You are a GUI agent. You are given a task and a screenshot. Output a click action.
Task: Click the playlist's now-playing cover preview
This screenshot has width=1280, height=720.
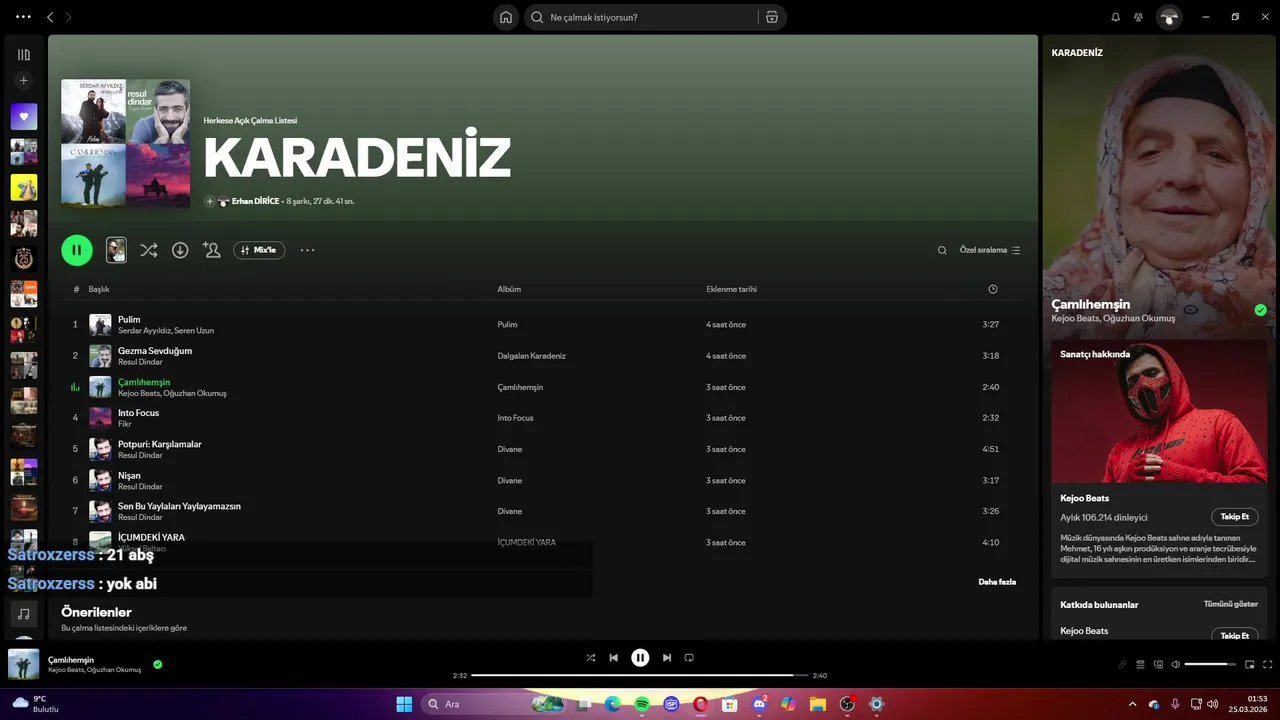tap(116, 250)
